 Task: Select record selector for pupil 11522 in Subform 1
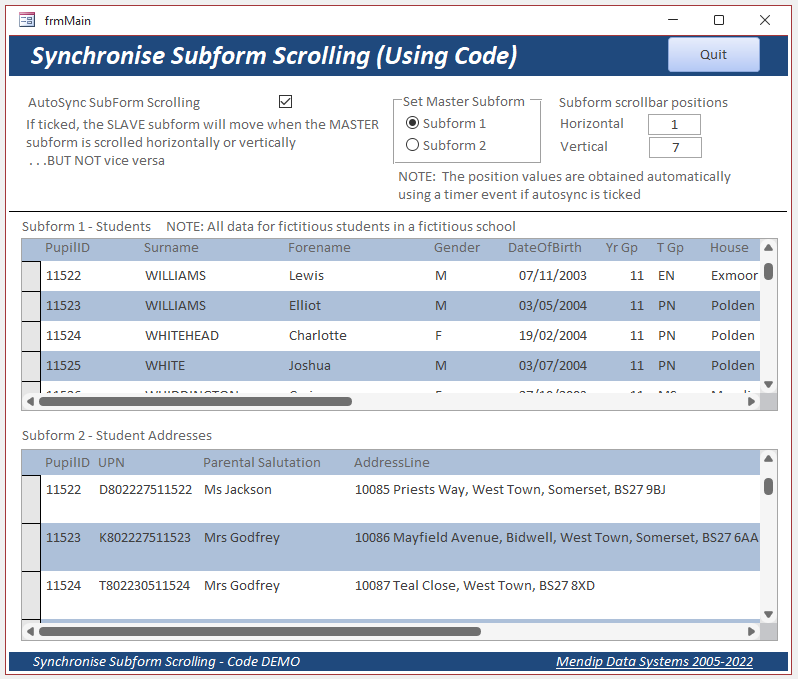(31, 276)
